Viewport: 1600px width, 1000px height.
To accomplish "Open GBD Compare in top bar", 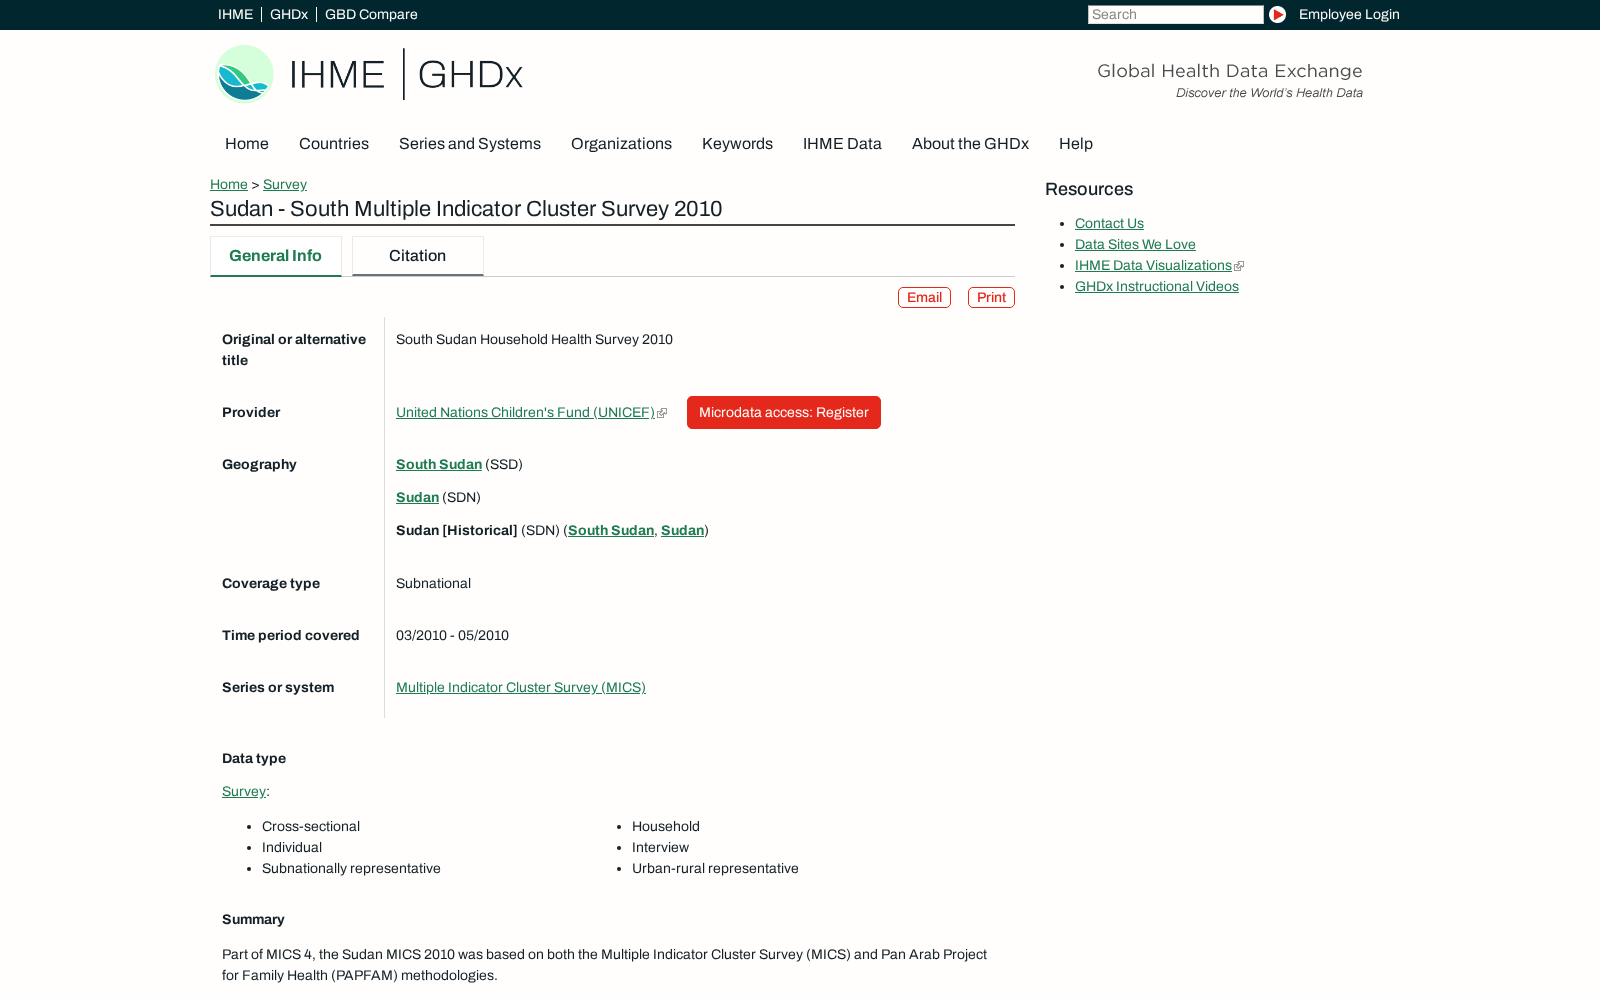I will pos(371,14).
